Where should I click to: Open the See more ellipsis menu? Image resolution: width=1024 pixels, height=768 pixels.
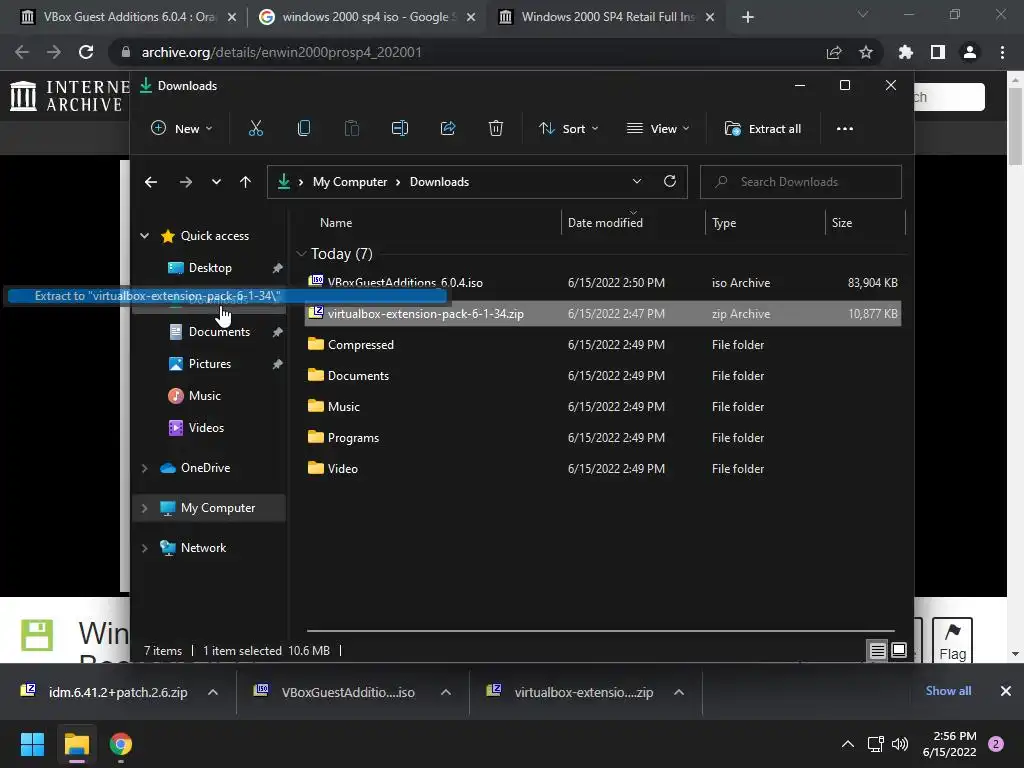click(x=844, y=129)
